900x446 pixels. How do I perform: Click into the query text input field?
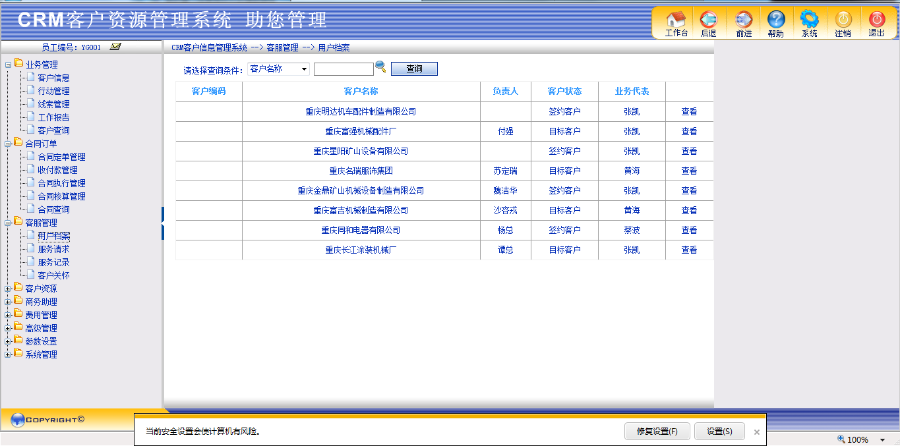(x=343, y=69)
